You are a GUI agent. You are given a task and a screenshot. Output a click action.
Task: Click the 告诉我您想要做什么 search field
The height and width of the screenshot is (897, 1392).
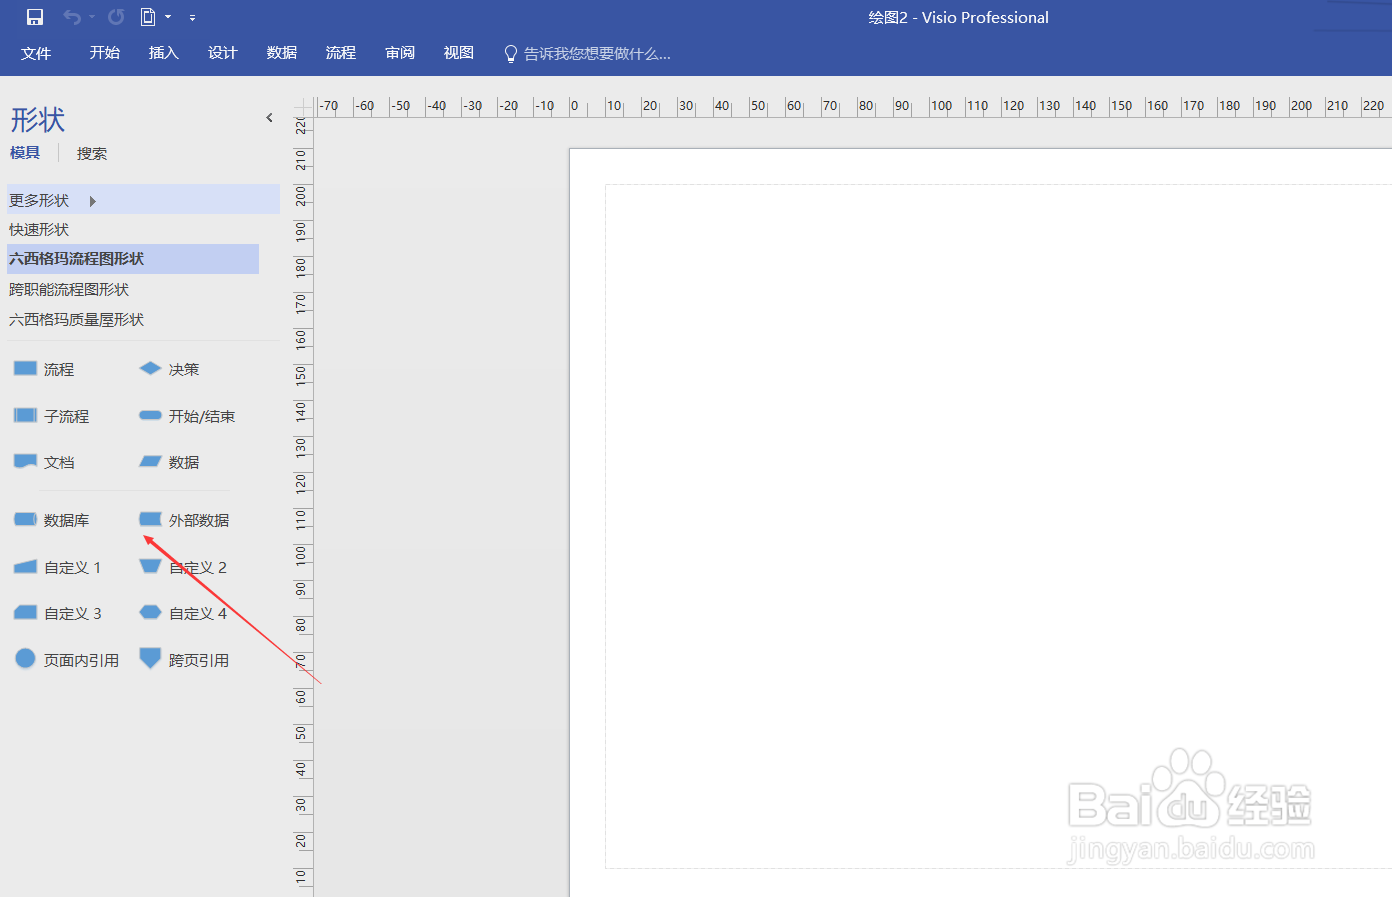point(597,54)
